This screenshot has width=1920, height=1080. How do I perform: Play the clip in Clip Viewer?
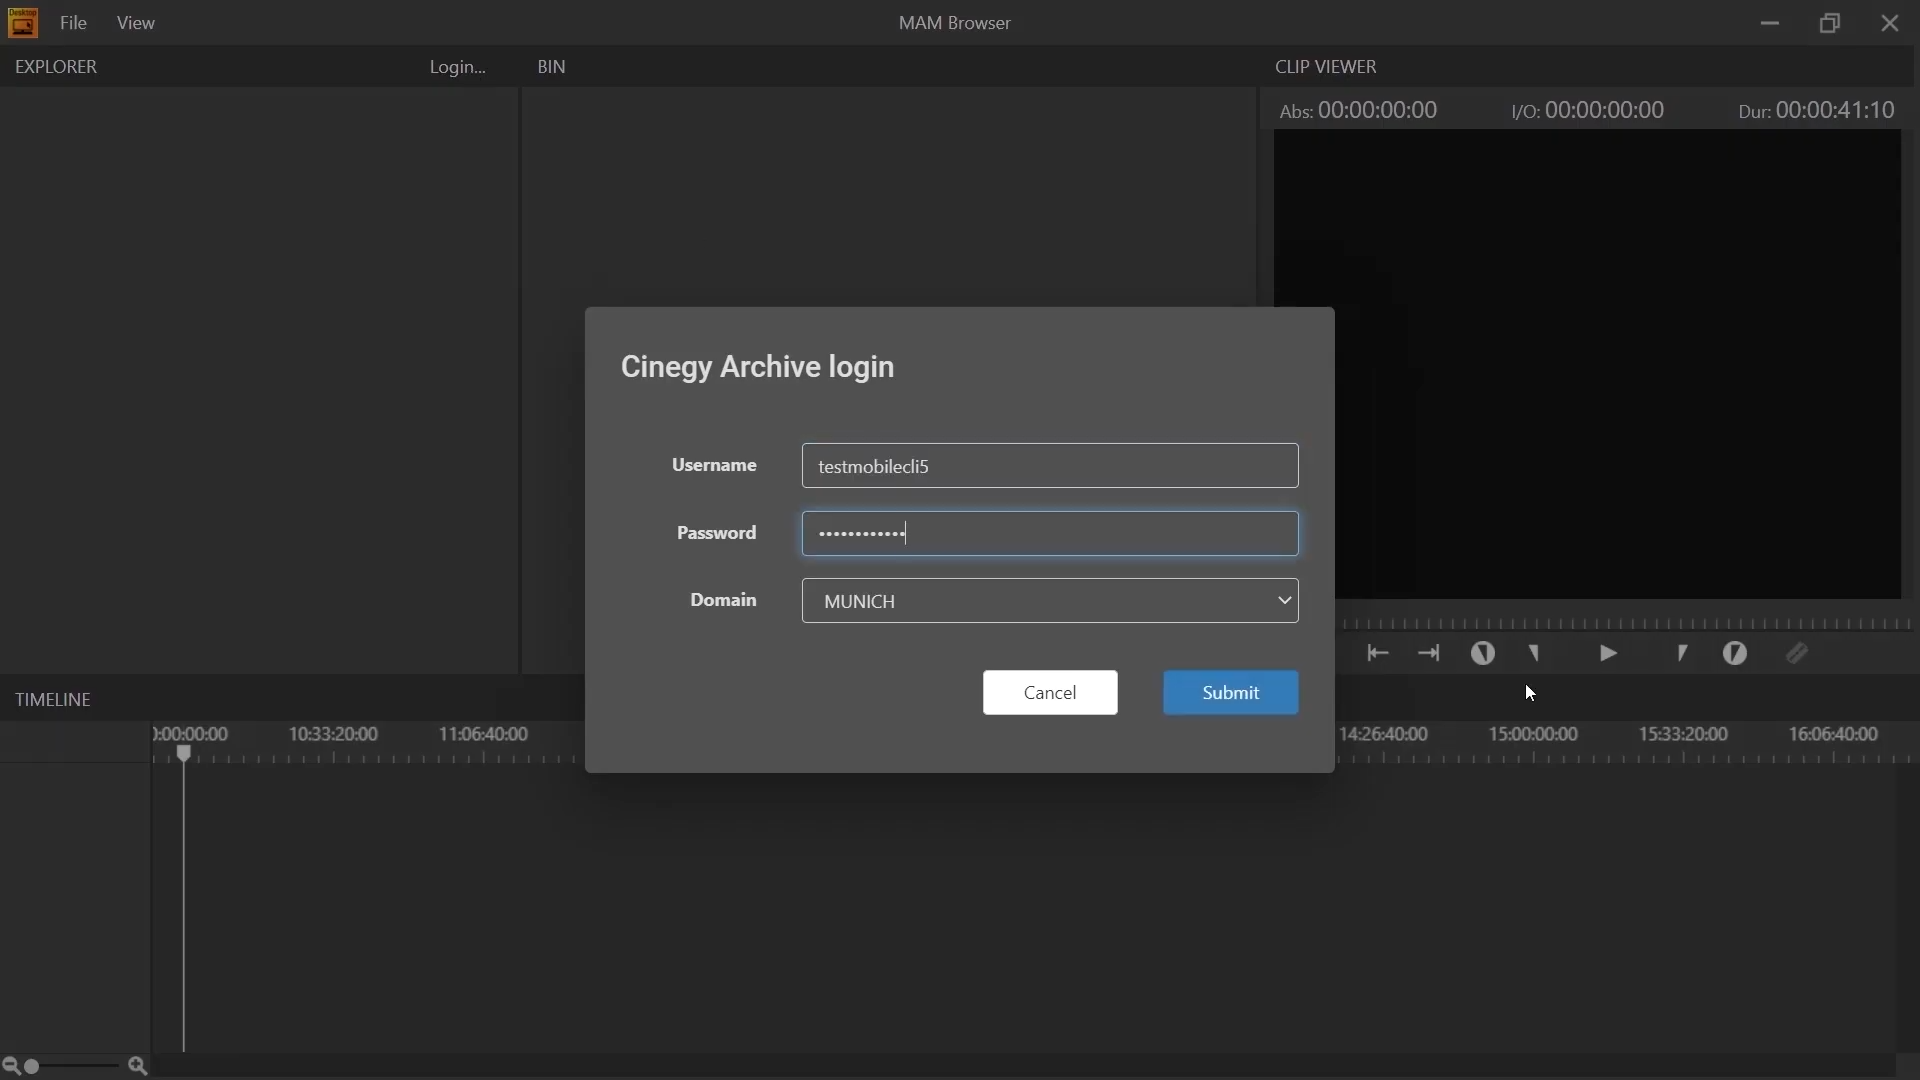(1609, 654)
